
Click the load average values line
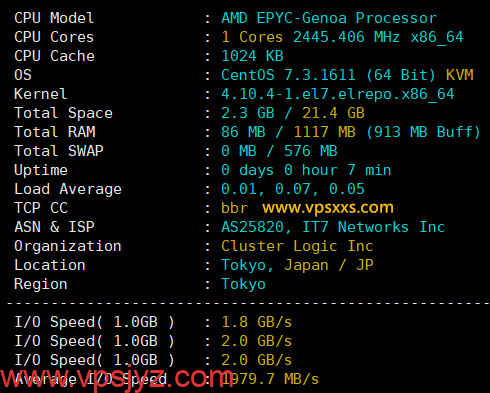(293, 189)
